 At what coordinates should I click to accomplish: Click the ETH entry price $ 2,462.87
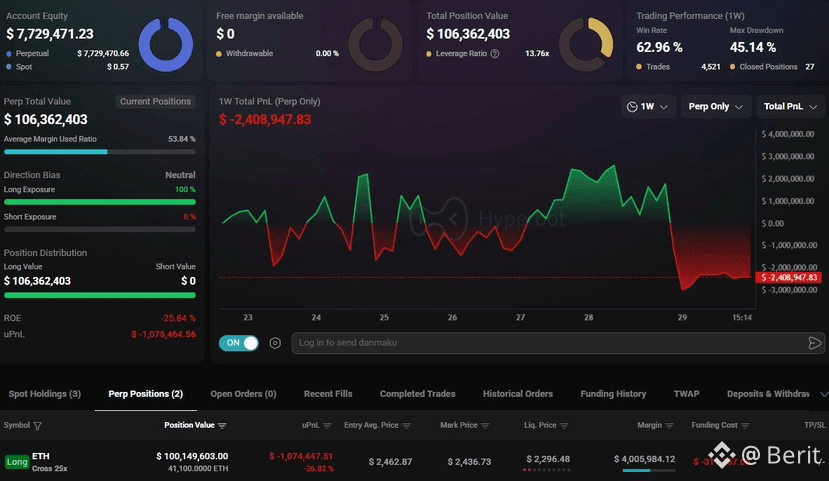pyautogui.click(x=390, y=462)
